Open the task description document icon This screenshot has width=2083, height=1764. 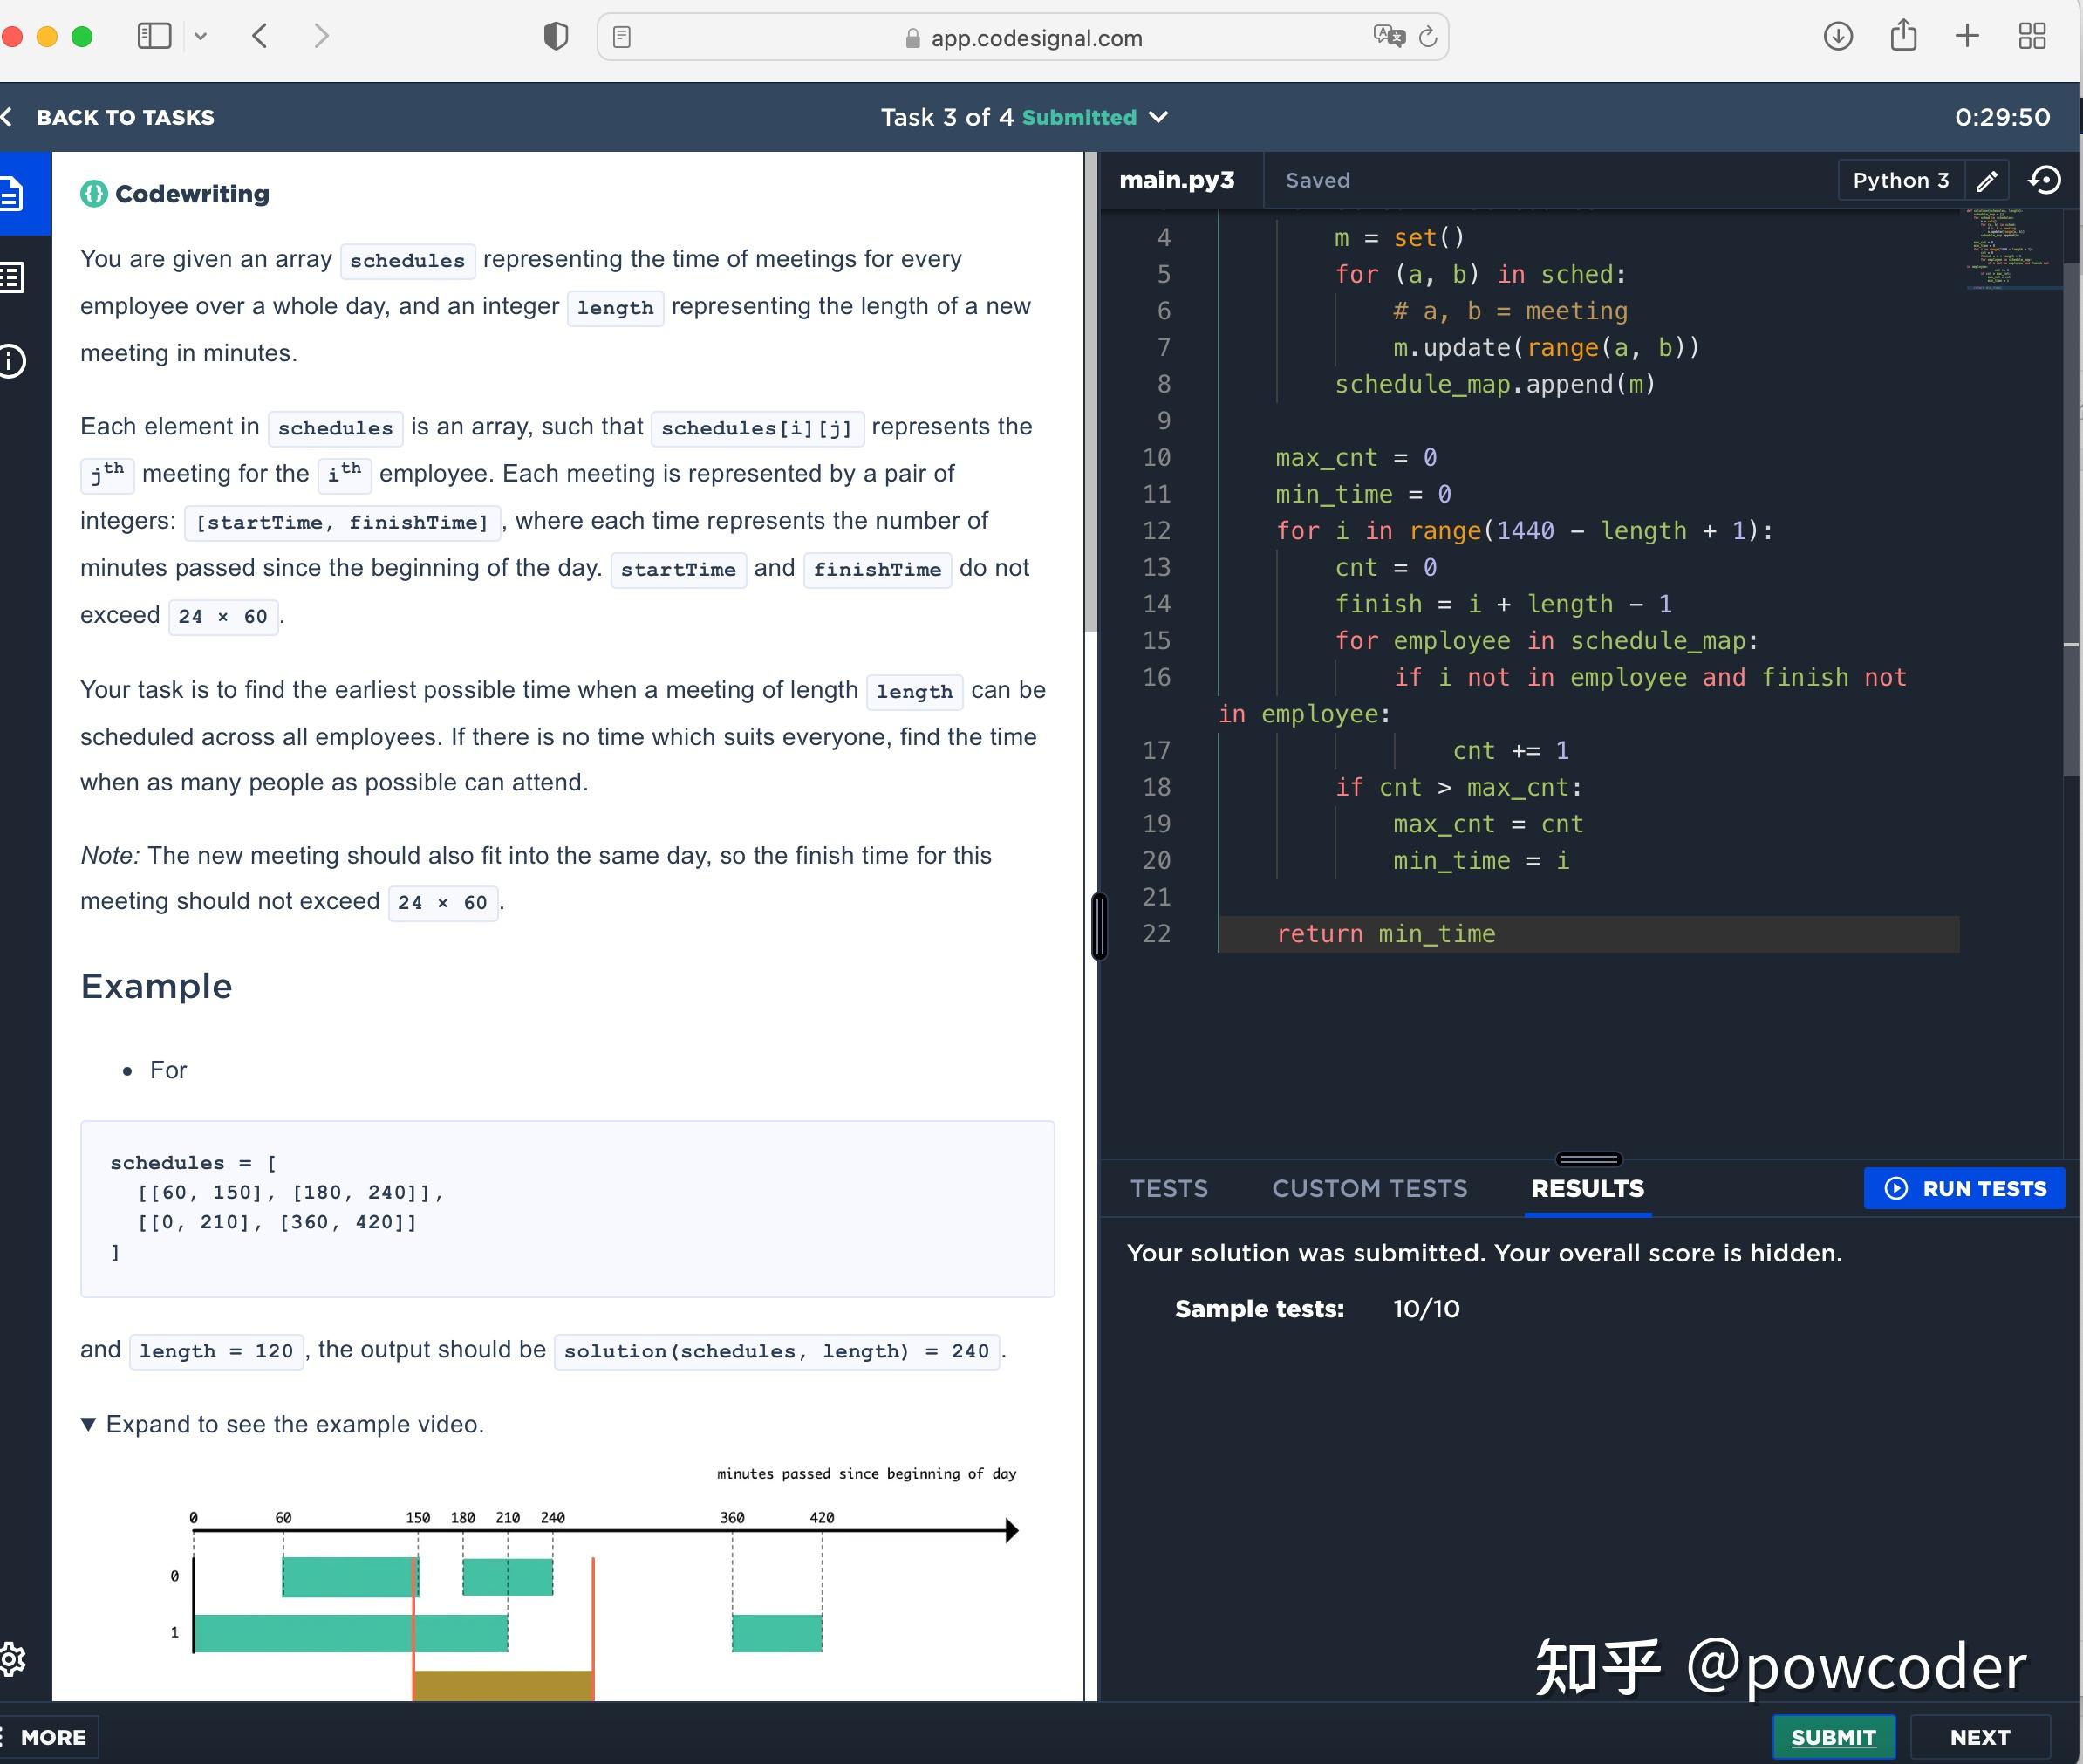(x=14, y=194)
